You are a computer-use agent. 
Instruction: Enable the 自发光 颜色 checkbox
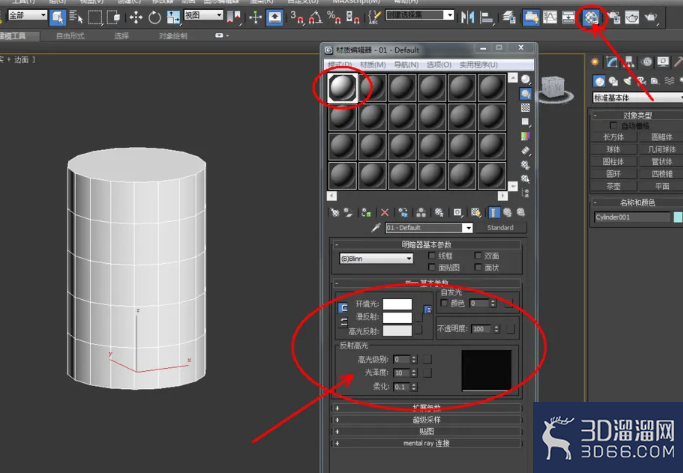(444, 303)
